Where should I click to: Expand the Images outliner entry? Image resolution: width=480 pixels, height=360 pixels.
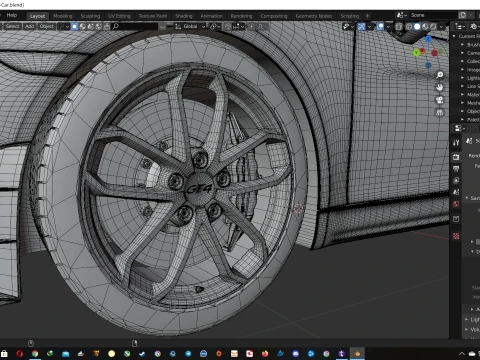coord(462,69)
